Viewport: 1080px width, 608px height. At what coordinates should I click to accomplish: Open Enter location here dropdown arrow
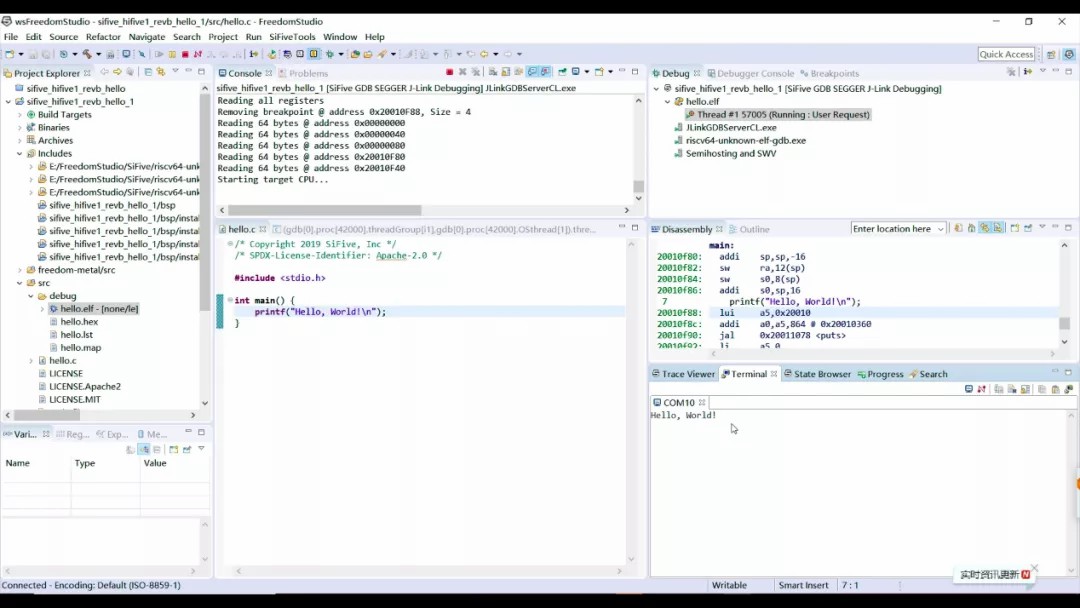click(x=940, y=229)
